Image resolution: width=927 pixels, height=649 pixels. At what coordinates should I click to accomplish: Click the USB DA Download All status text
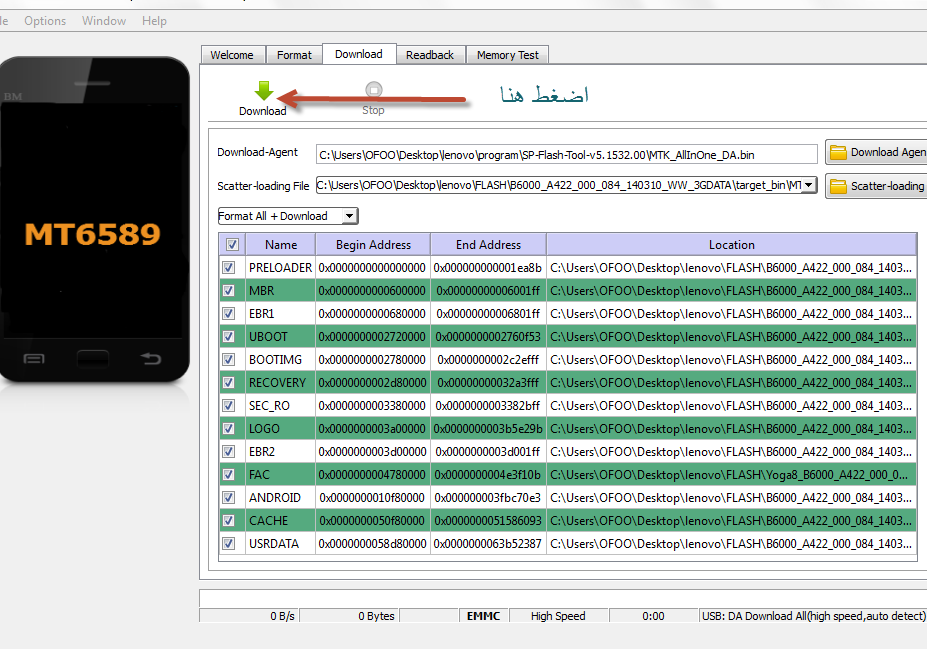click(x=813, y=616)
